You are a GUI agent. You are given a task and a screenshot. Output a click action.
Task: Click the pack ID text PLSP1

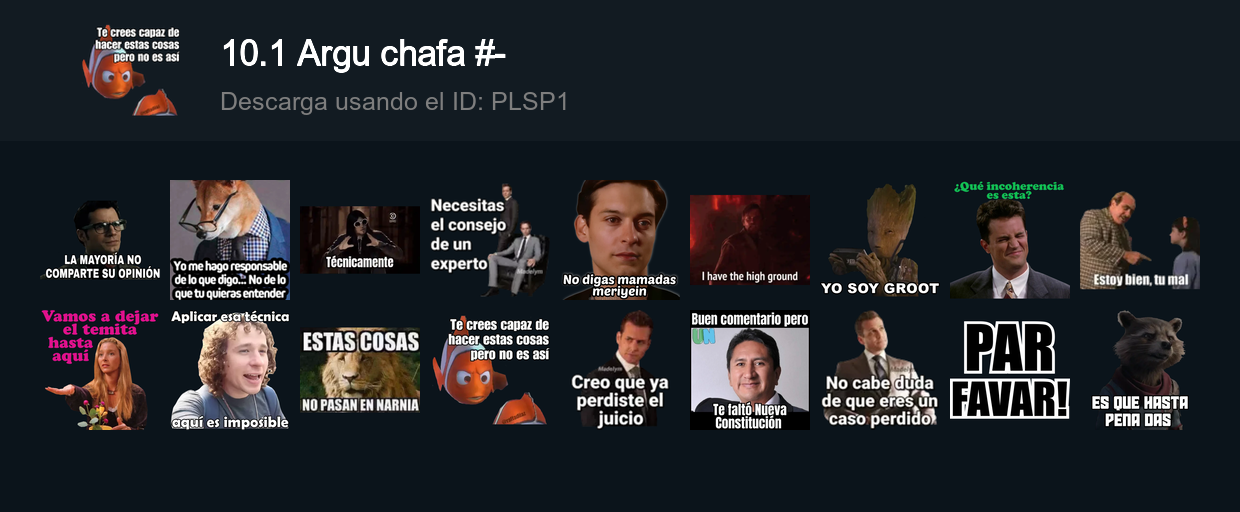tap(529, 102)
